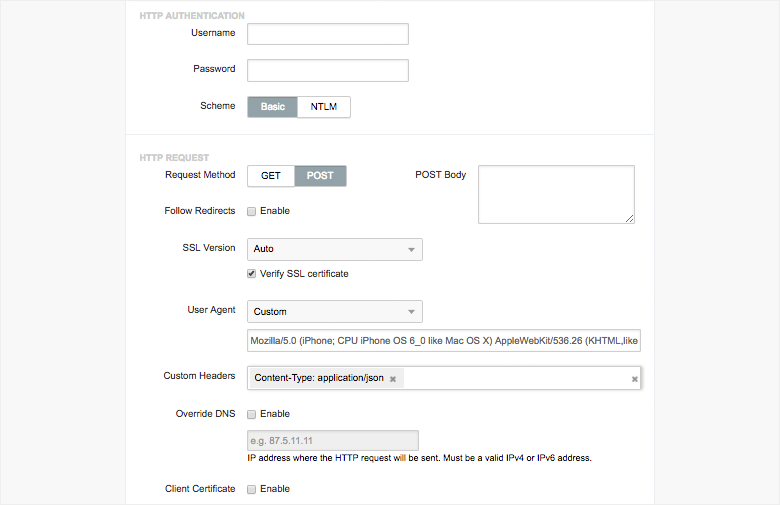Remove the Content-Type header tag
This screenshot has width=780, height=505.
393,379
